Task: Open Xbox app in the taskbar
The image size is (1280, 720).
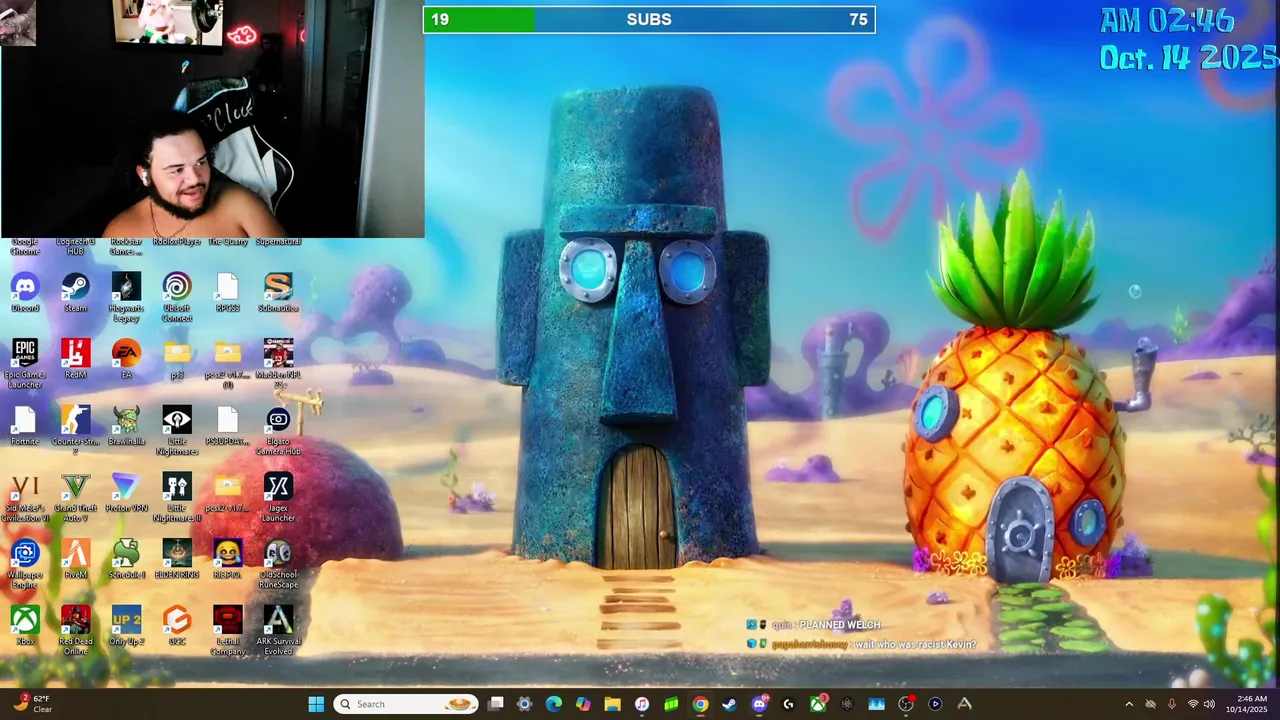Action: click(x=818, y=704)
